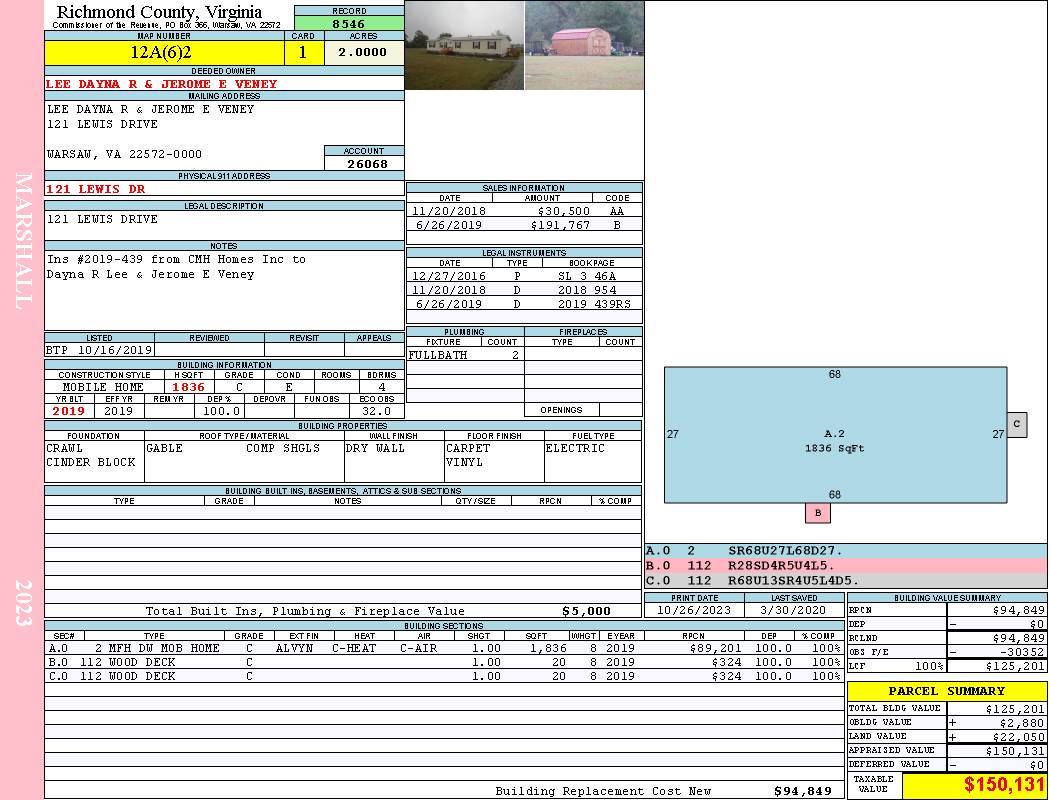Click the green record number 8546 field
Viewport: 1050px width, 800px height.
point(349,22)
